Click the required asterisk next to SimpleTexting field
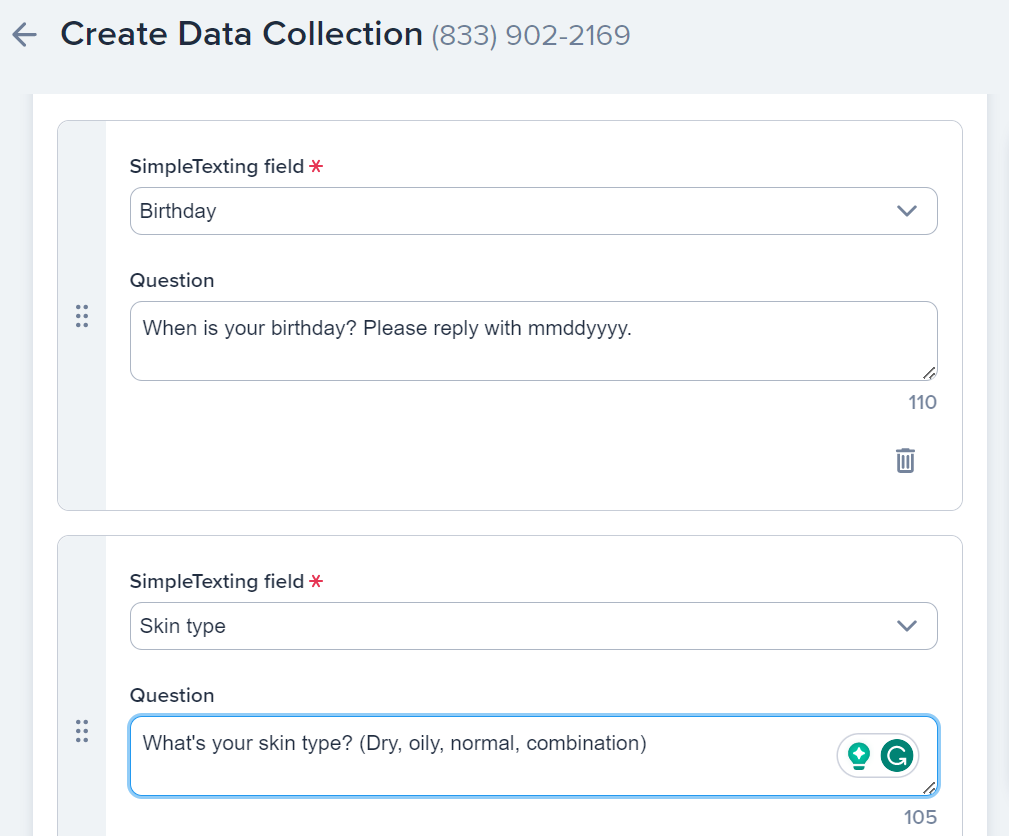Screen dimensions: 1009x836 (x=315, y=166)
